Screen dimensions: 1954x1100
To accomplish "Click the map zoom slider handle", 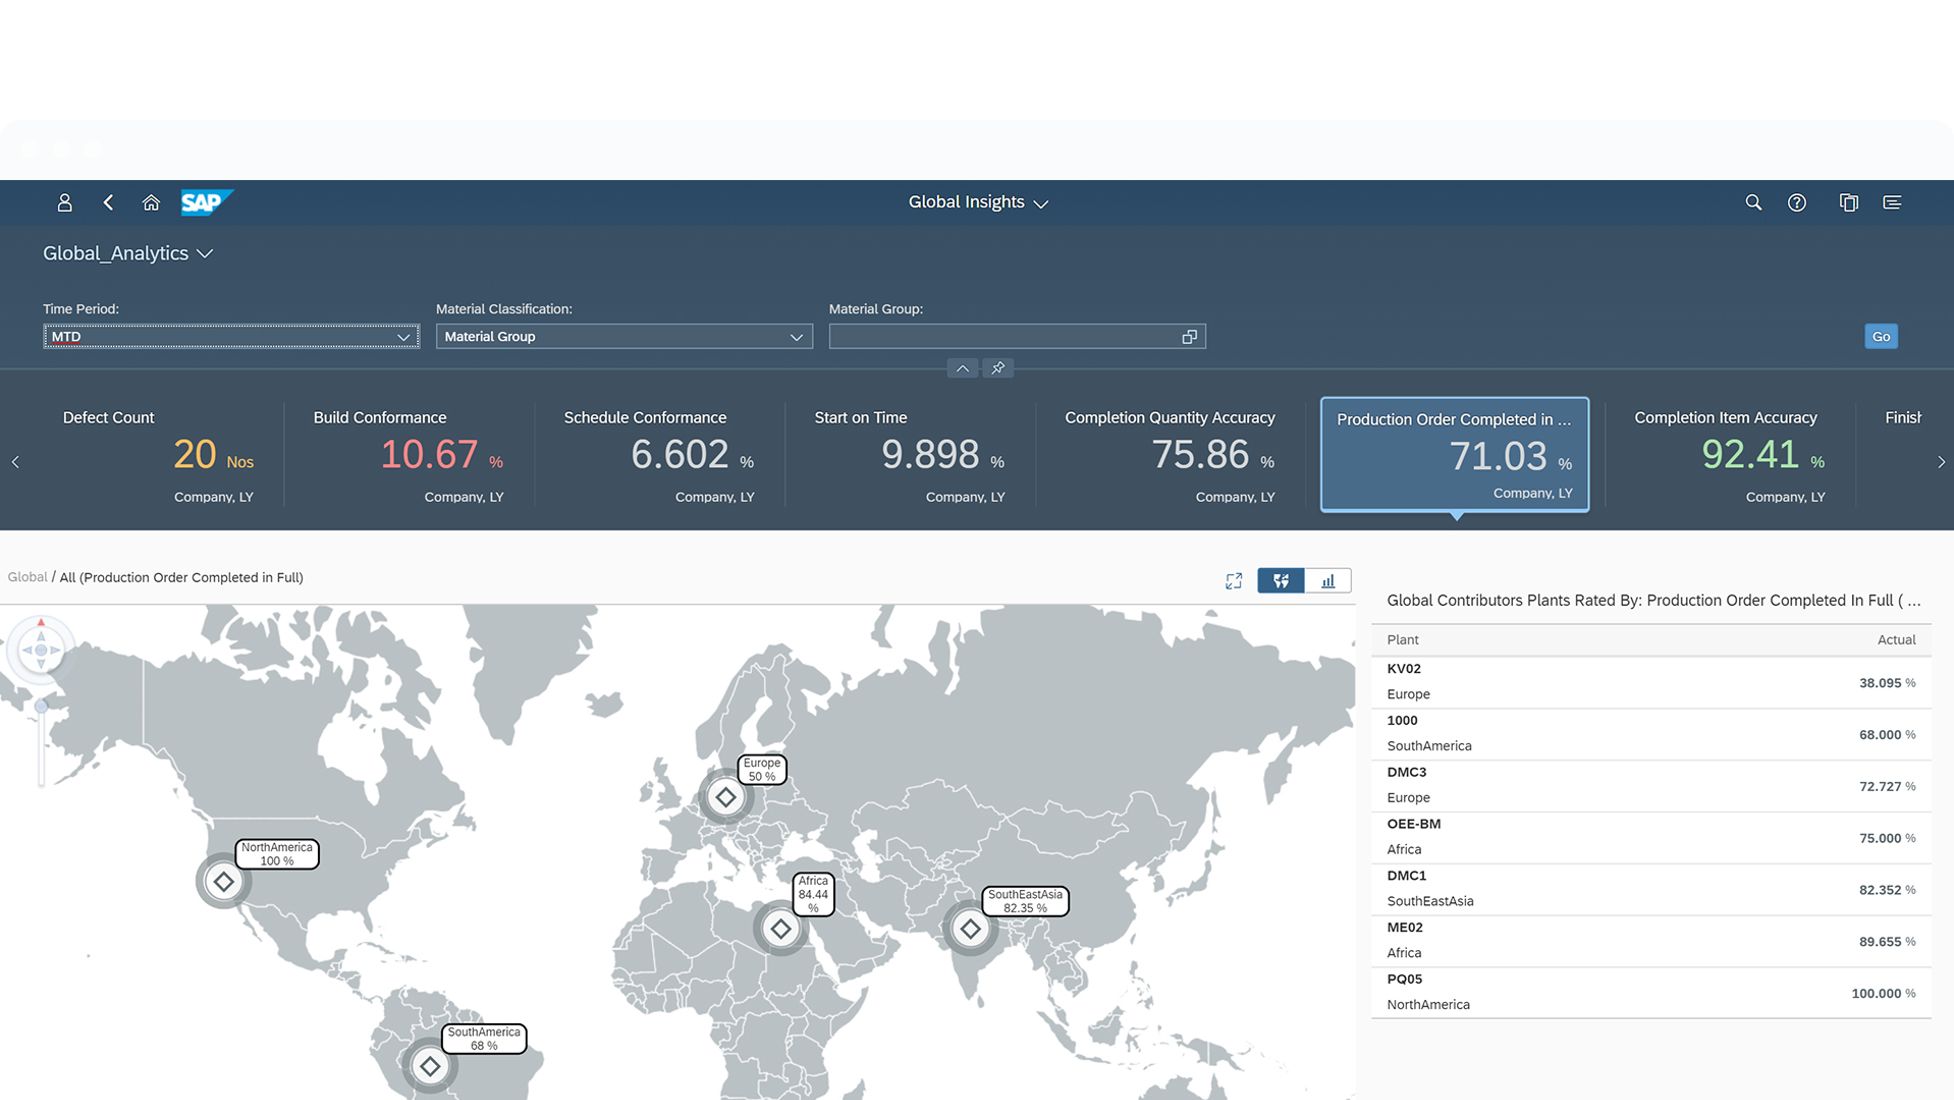I will click(x=41, y=706).
